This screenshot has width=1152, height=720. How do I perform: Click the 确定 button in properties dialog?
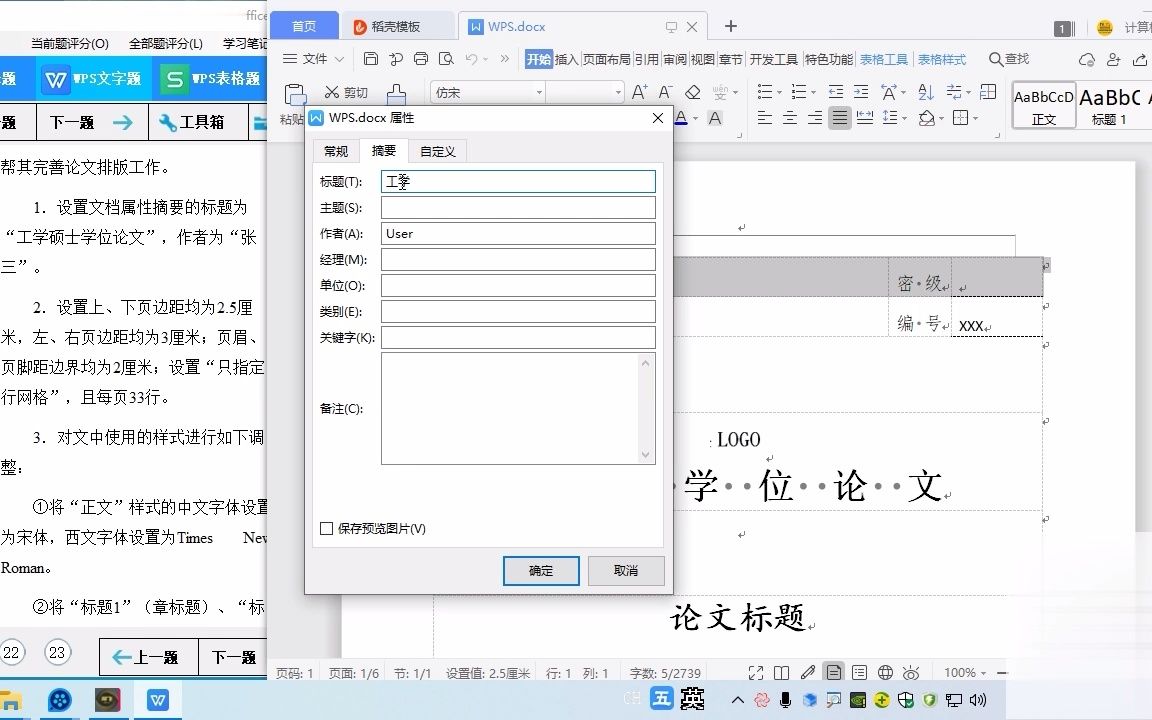pyautogui.click(x=541, y=571)
